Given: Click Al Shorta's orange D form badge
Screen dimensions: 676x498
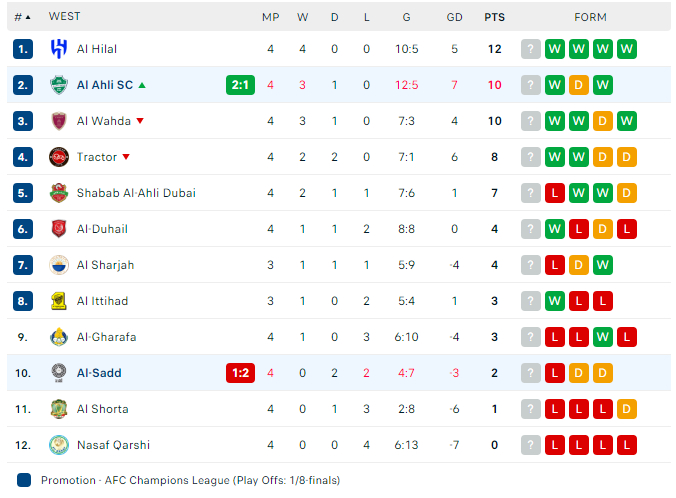Looking at the screenshot, I should (627, 409).
